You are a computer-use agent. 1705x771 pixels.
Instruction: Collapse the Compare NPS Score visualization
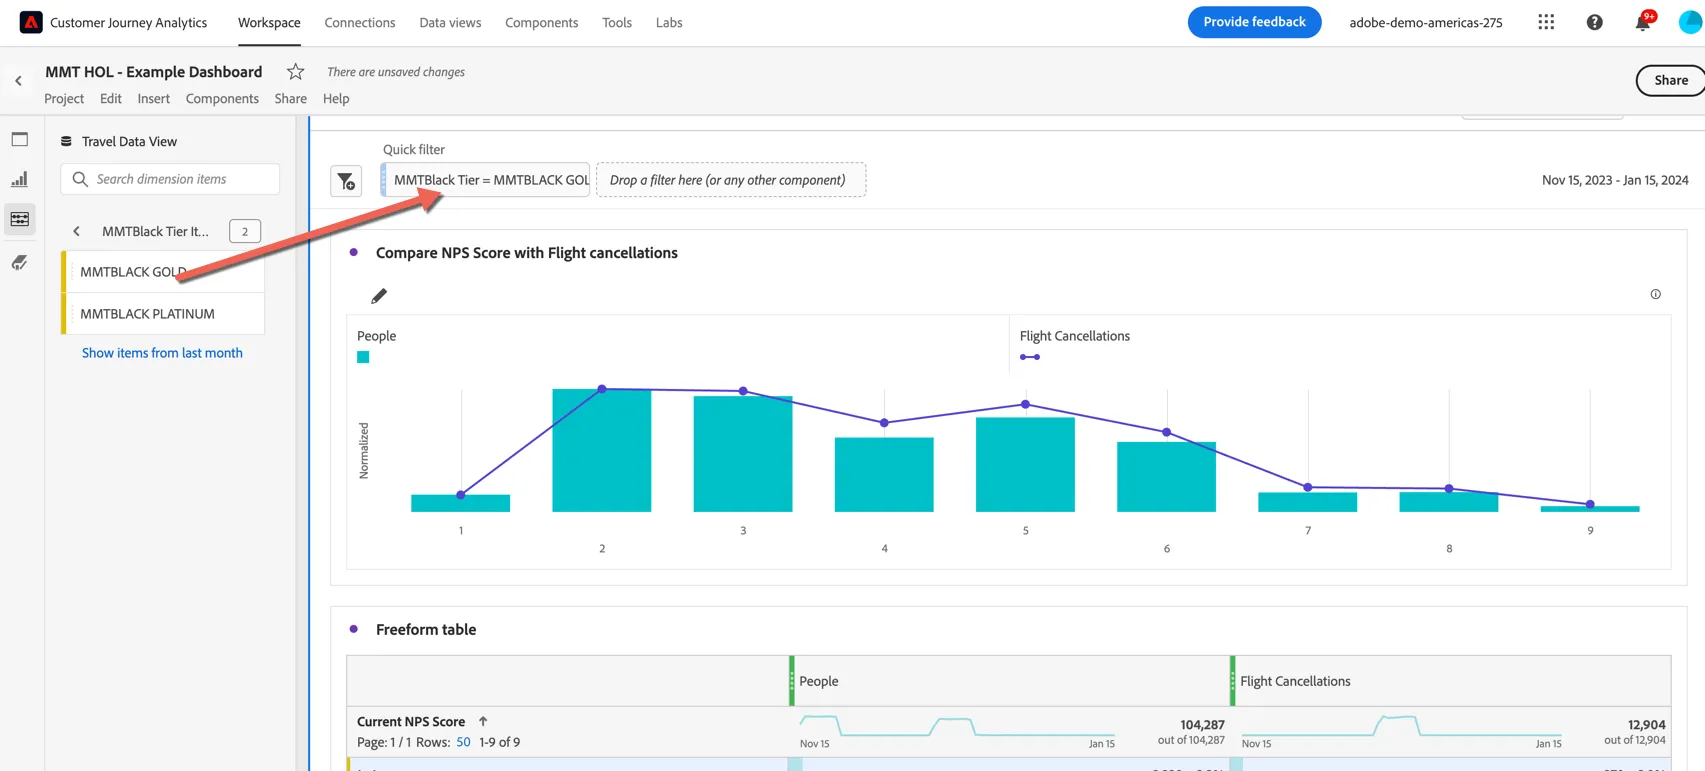click(353, 253)
